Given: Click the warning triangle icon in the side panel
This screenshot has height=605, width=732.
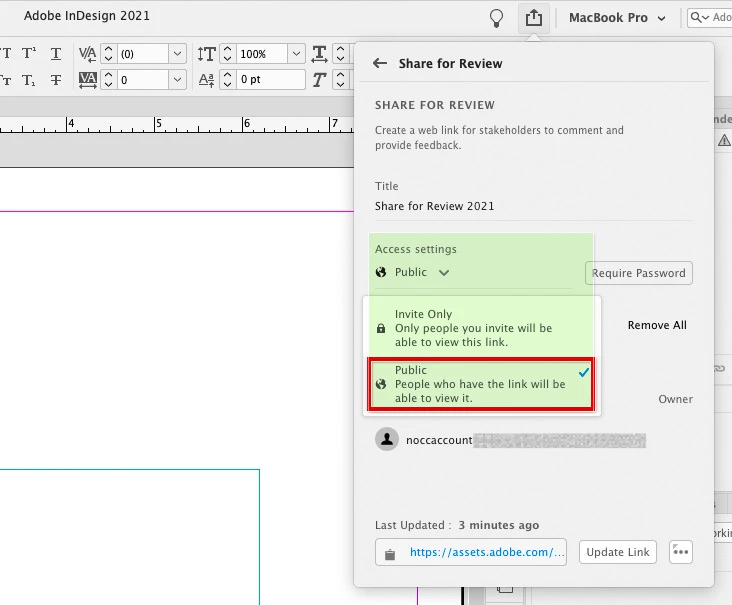Looking at the screenshot, I should coord(724,140).
